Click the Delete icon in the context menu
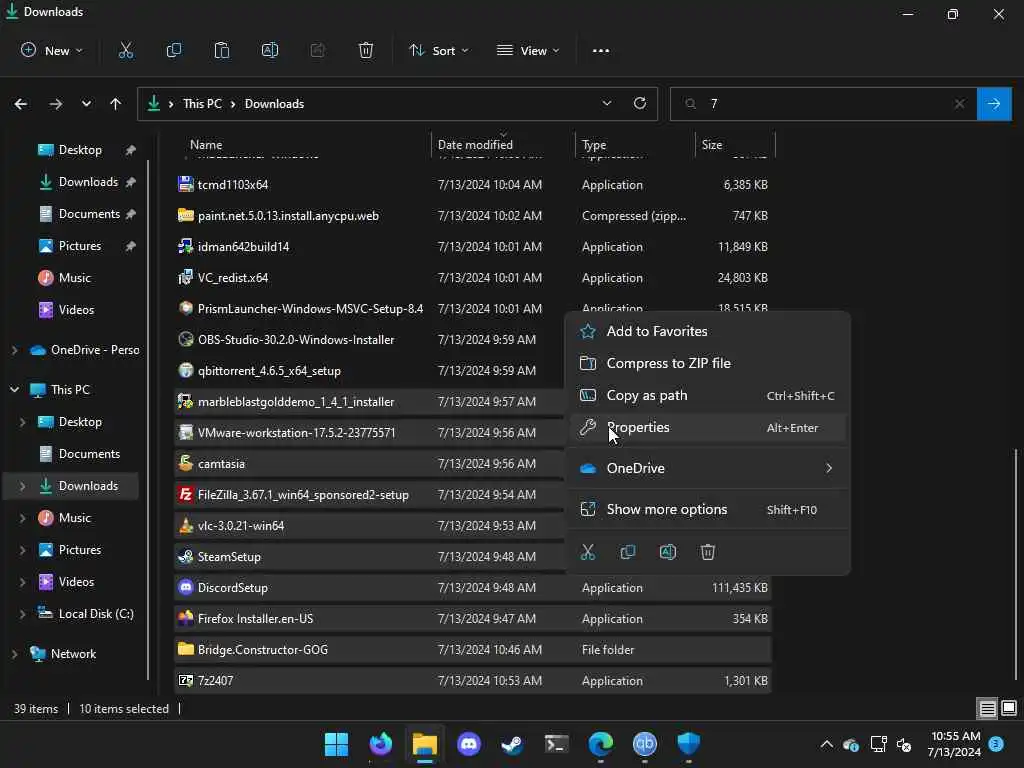The height and width of the screenshot is (768, 1024). pos(708,552)
